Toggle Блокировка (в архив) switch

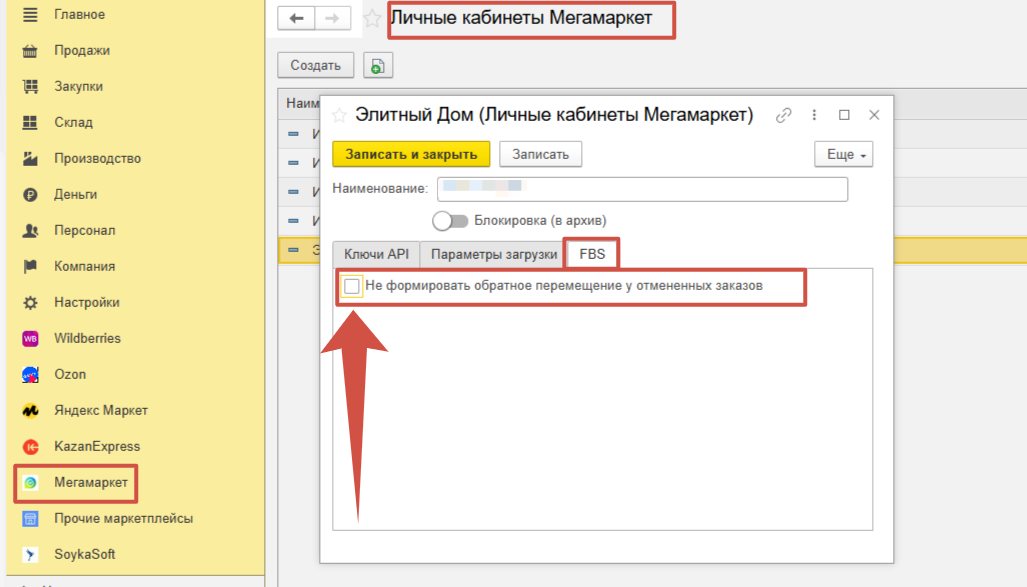pos(450,221)
